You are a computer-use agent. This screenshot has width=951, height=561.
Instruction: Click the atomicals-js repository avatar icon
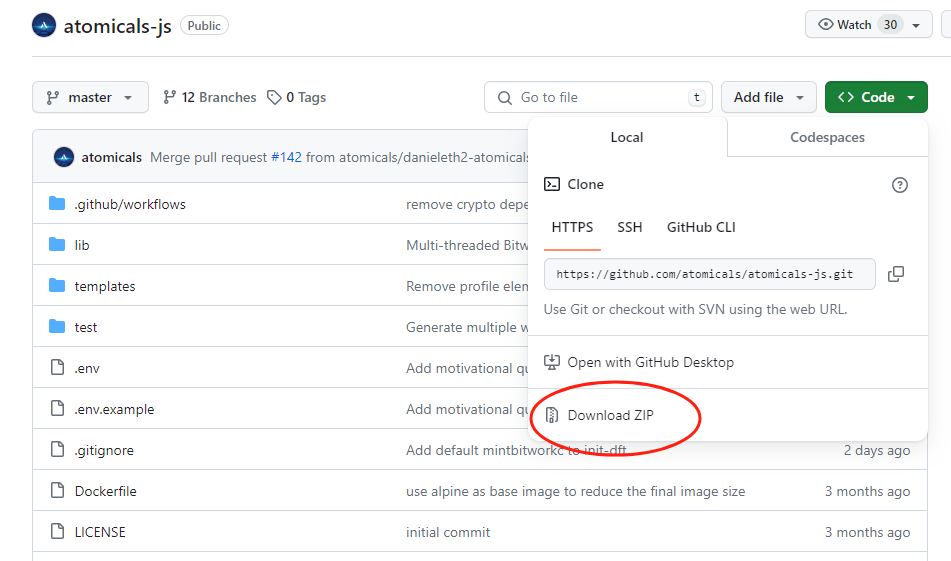coord(44,25)
